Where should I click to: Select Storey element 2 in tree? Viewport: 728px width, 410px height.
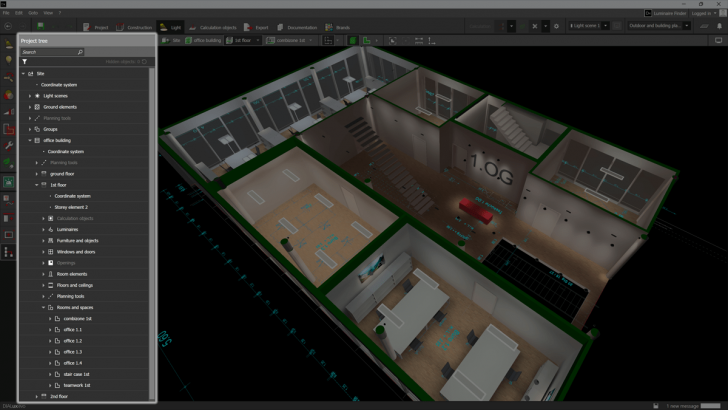(x=71, y=207)
